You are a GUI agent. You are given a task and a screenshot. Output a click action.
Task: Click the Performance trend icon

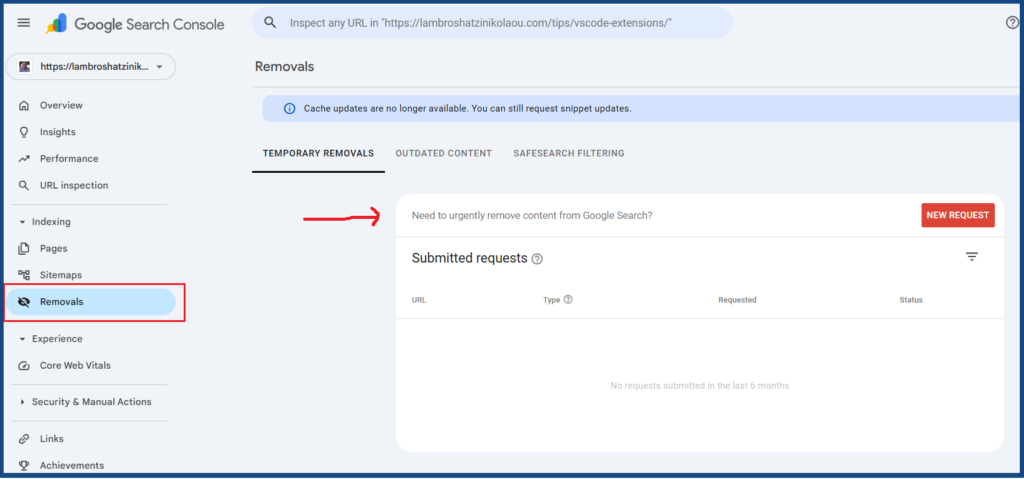click(24, 159)
